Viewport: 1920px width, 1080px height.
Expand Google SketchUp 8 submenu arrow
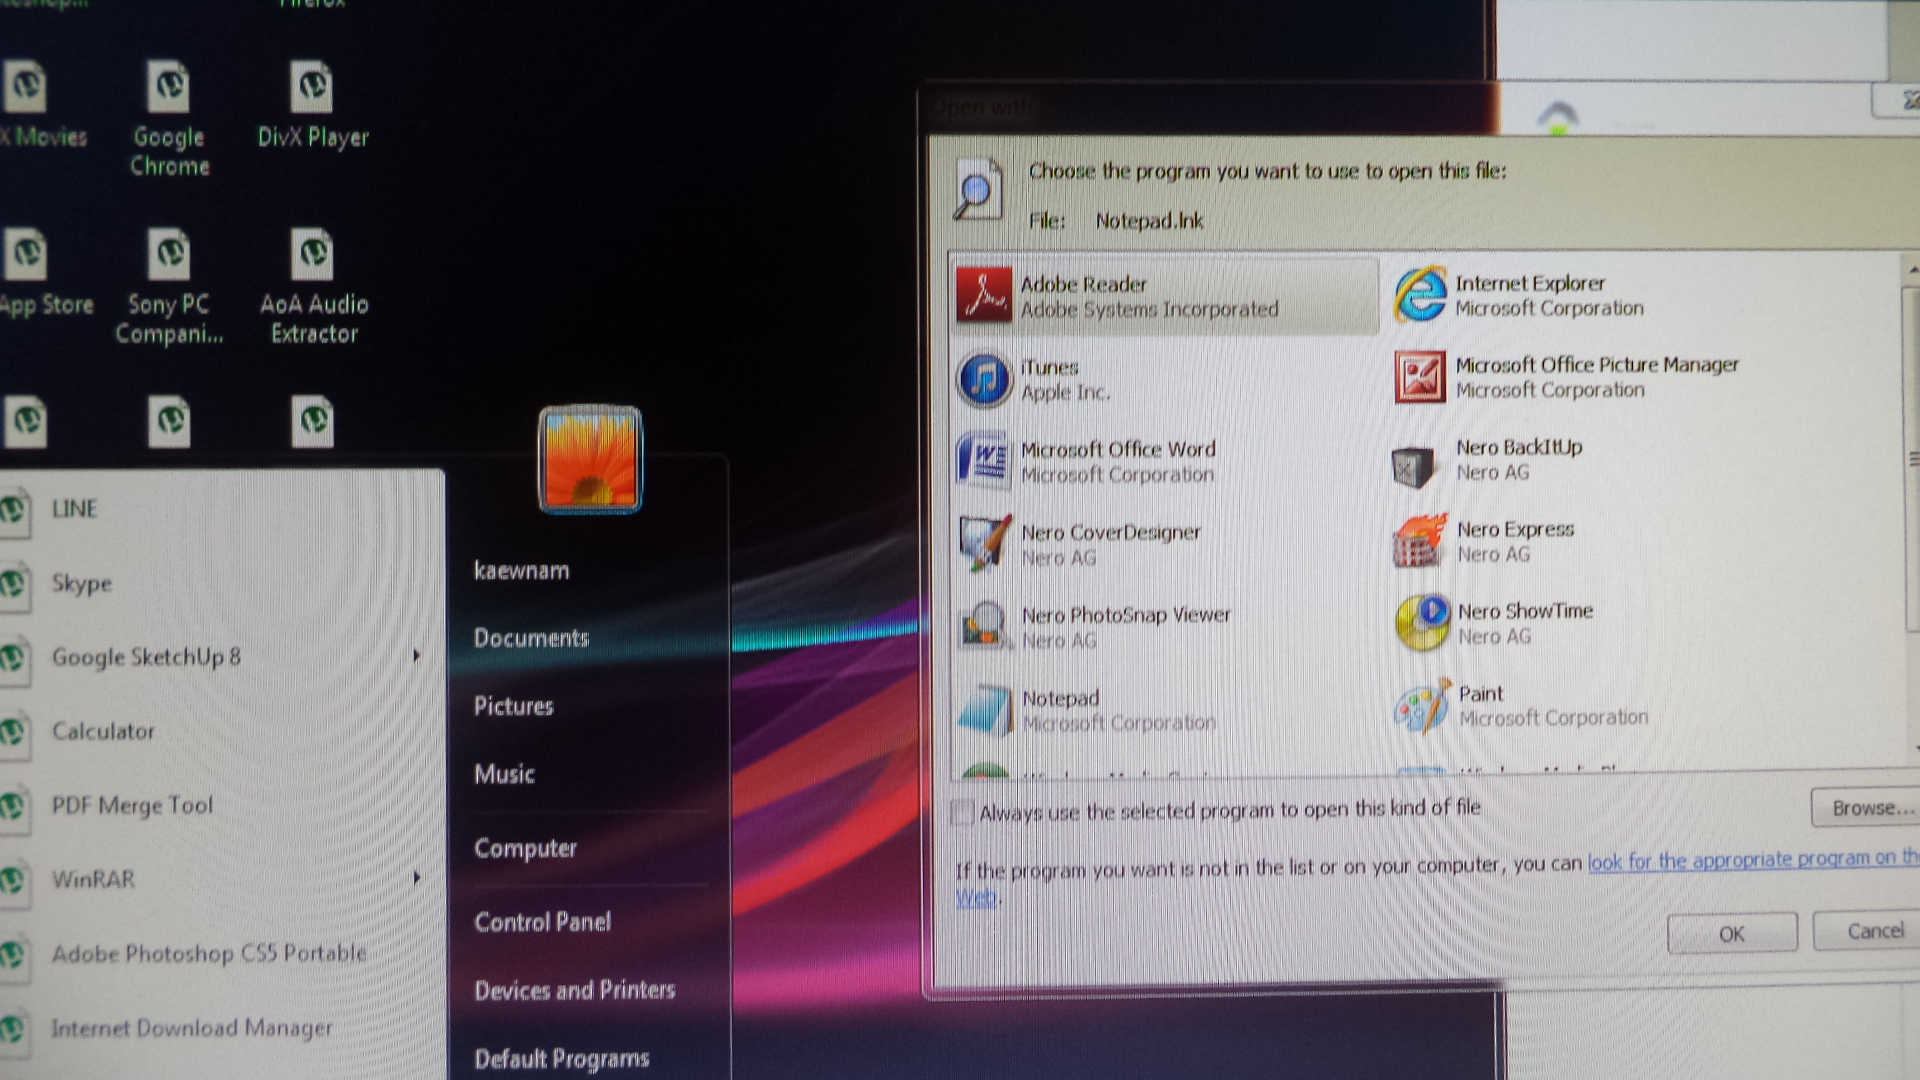coord(416,656)
